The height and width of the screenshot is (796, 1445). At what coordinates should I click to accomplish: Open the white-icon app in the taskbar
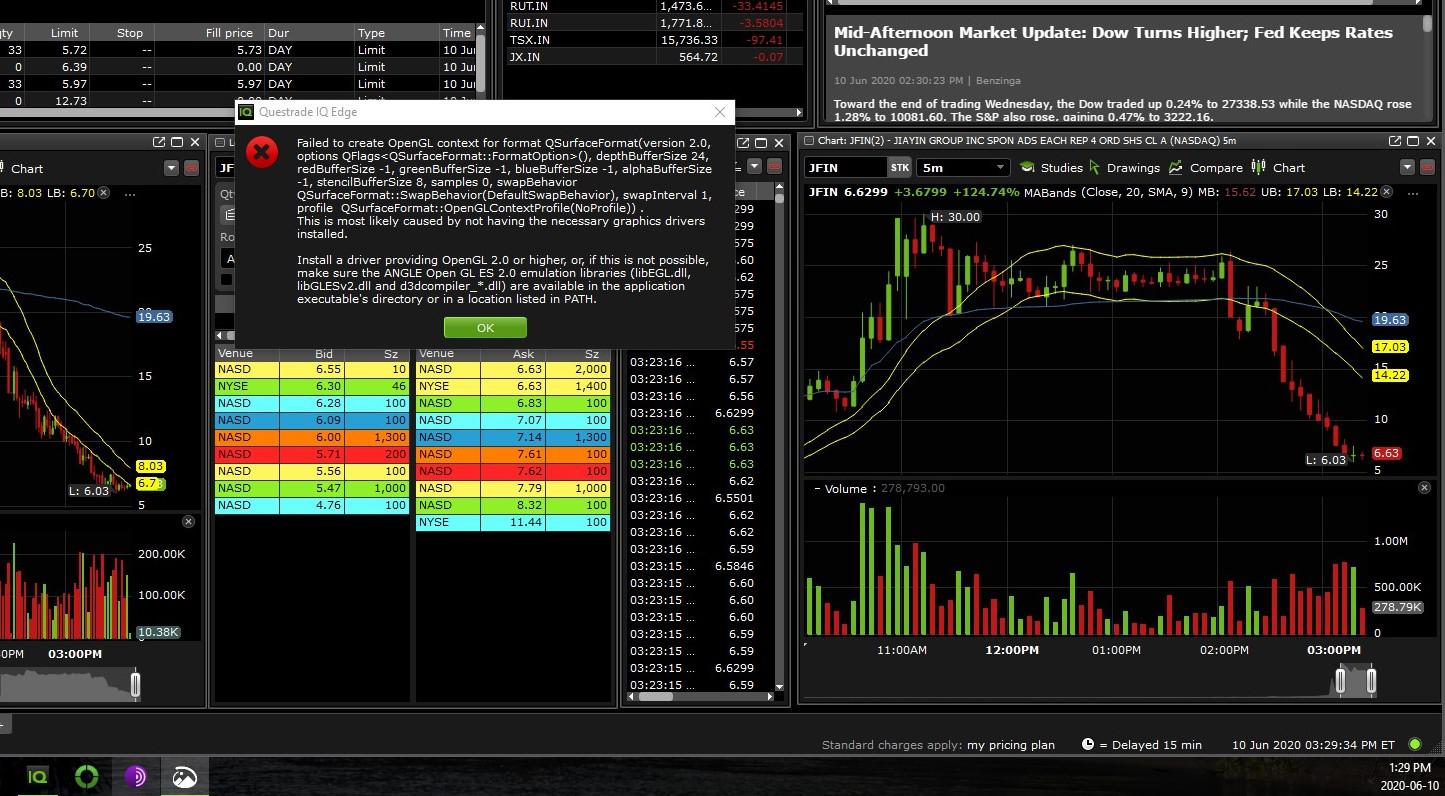(x=185, y=776)
